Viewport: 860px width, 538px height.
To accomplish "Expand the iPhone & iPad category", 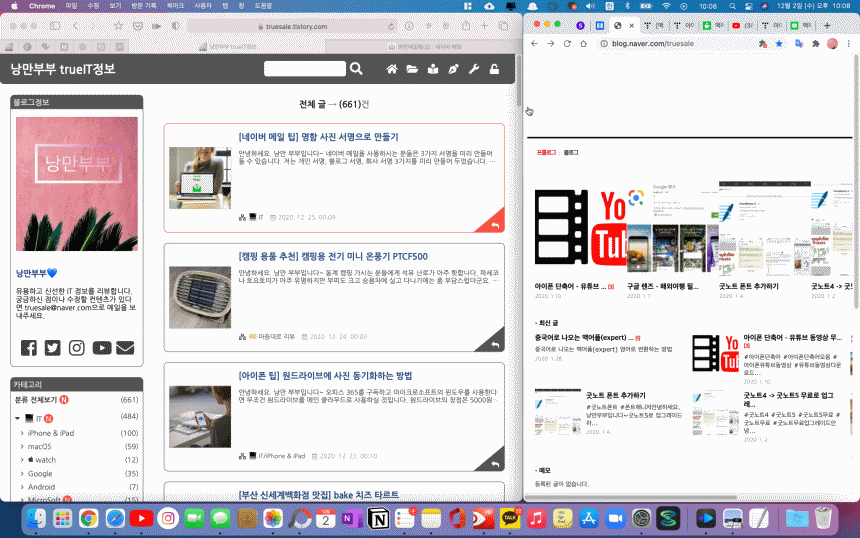I will coord(22,433).
